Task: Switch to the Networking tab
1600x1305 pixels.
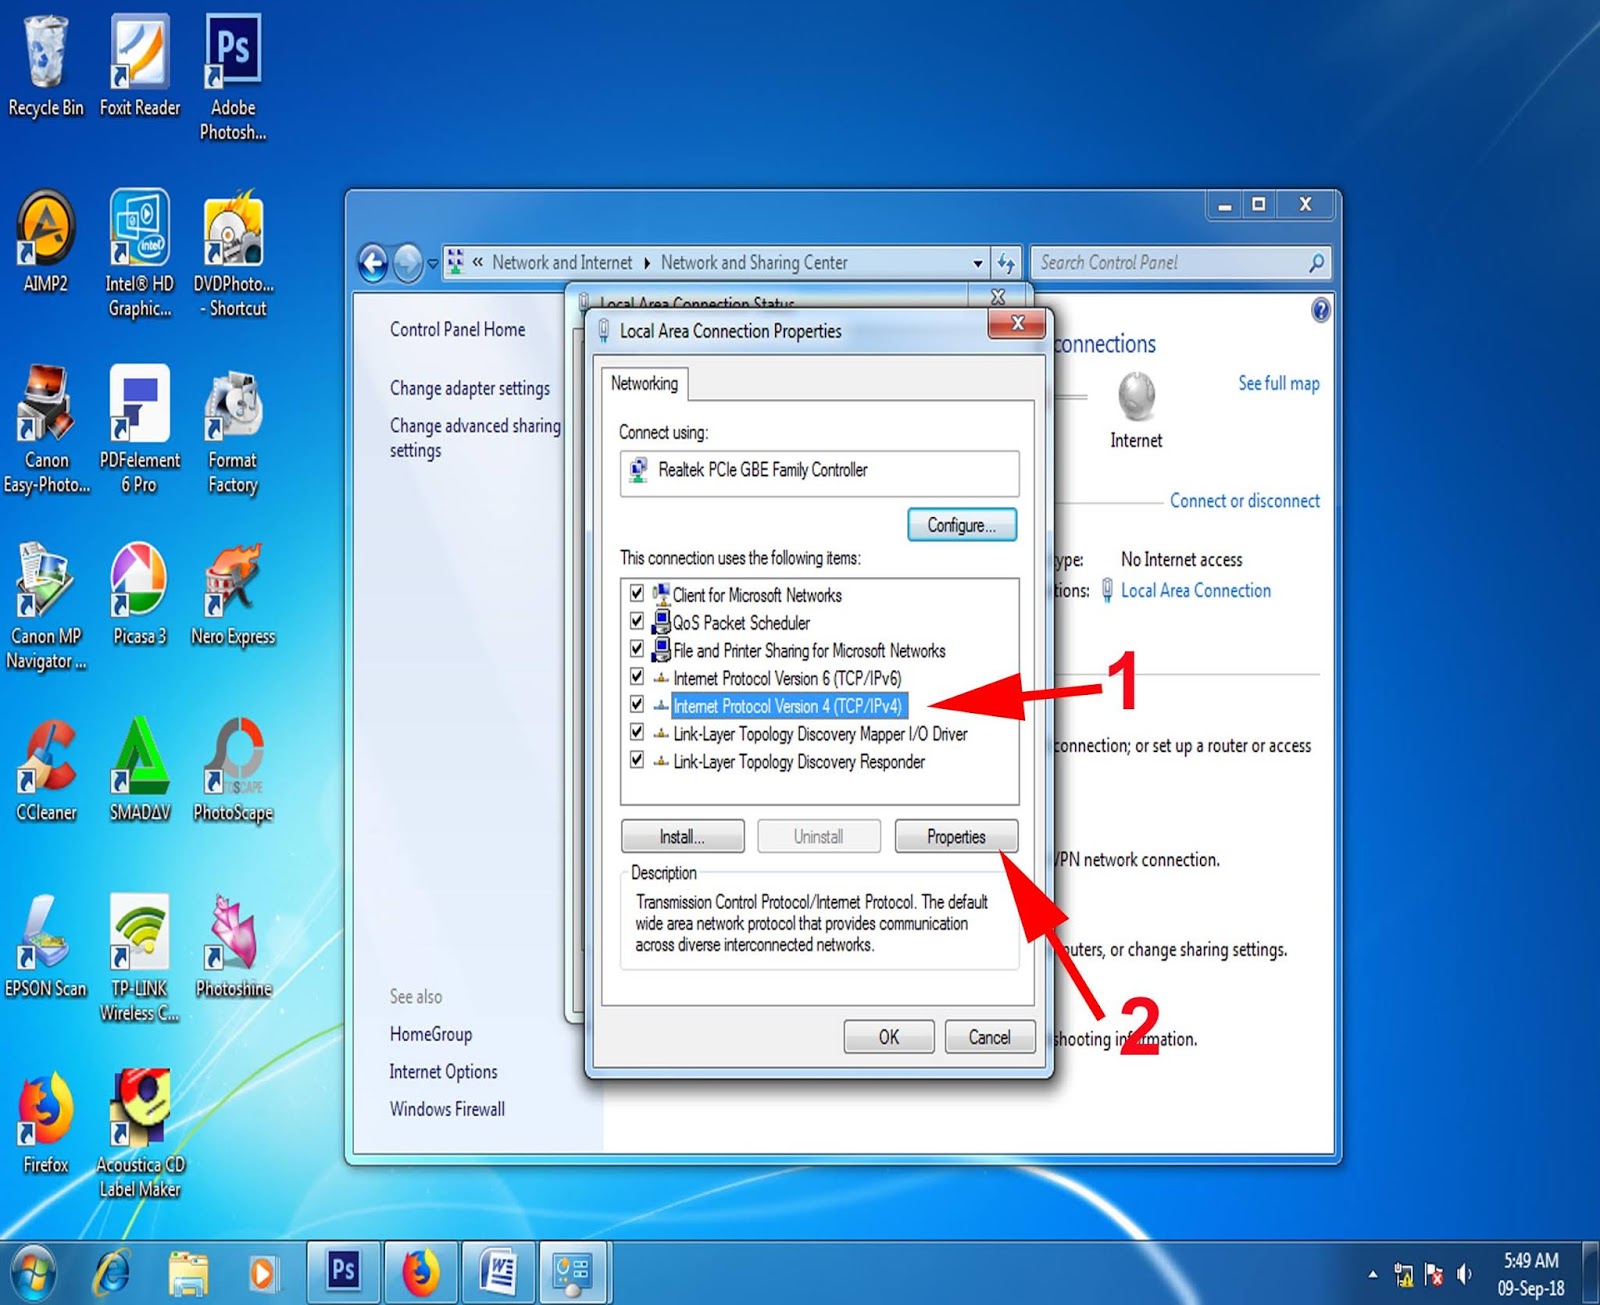Action: click(x=644, y=384)
